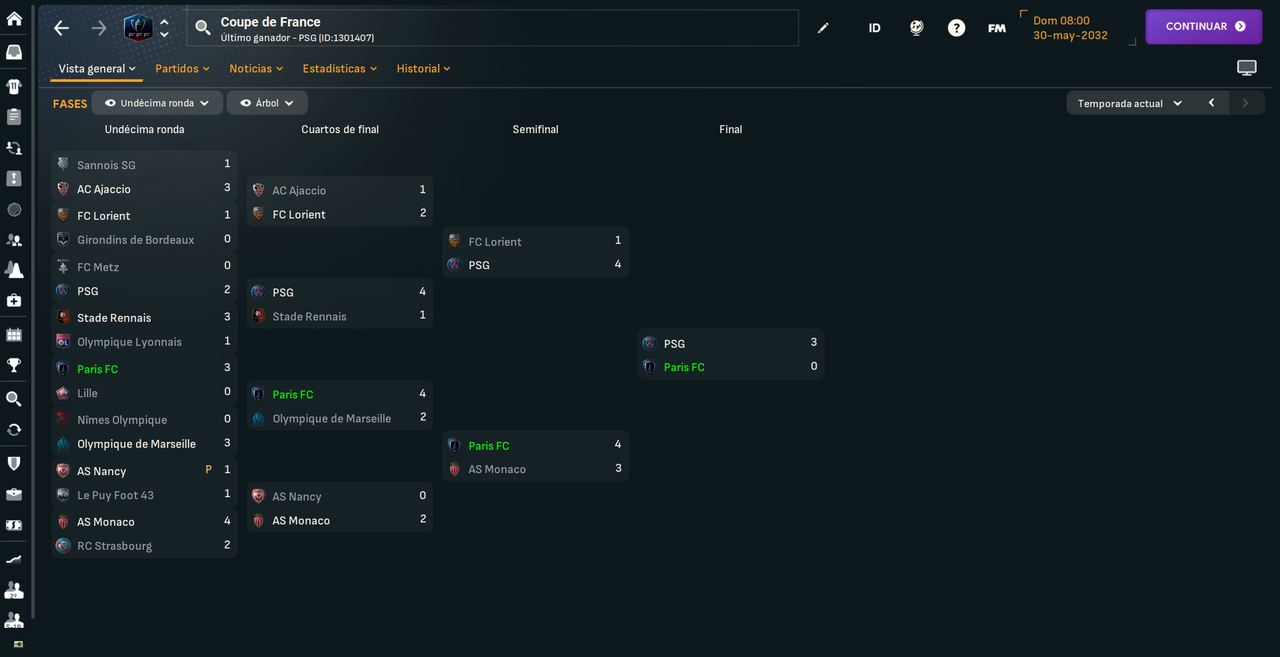This screenshot has width=1280, height=657.
Task: Expand the Undécima ronda phase dropdown
Action: tap(157, 103)
